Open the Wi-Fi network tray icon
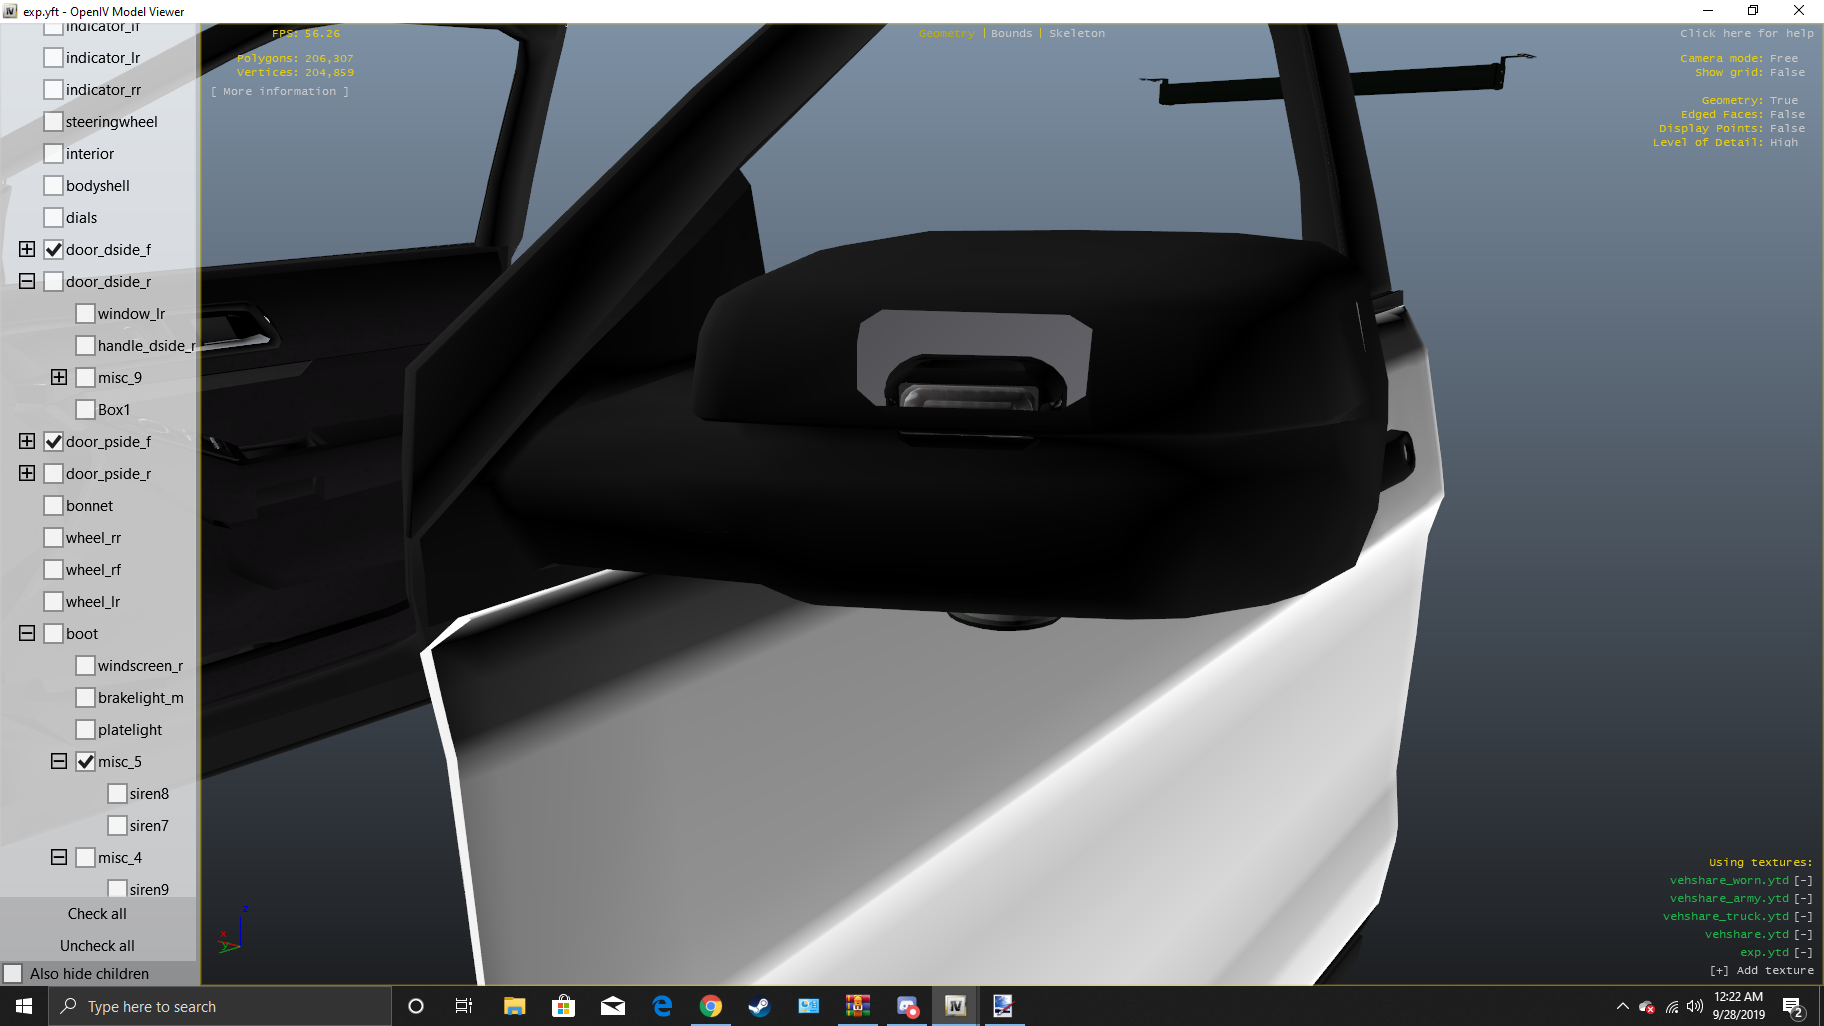Image resolution: width=1824 pixels, height=1026 pixels. [1671, 1007]
